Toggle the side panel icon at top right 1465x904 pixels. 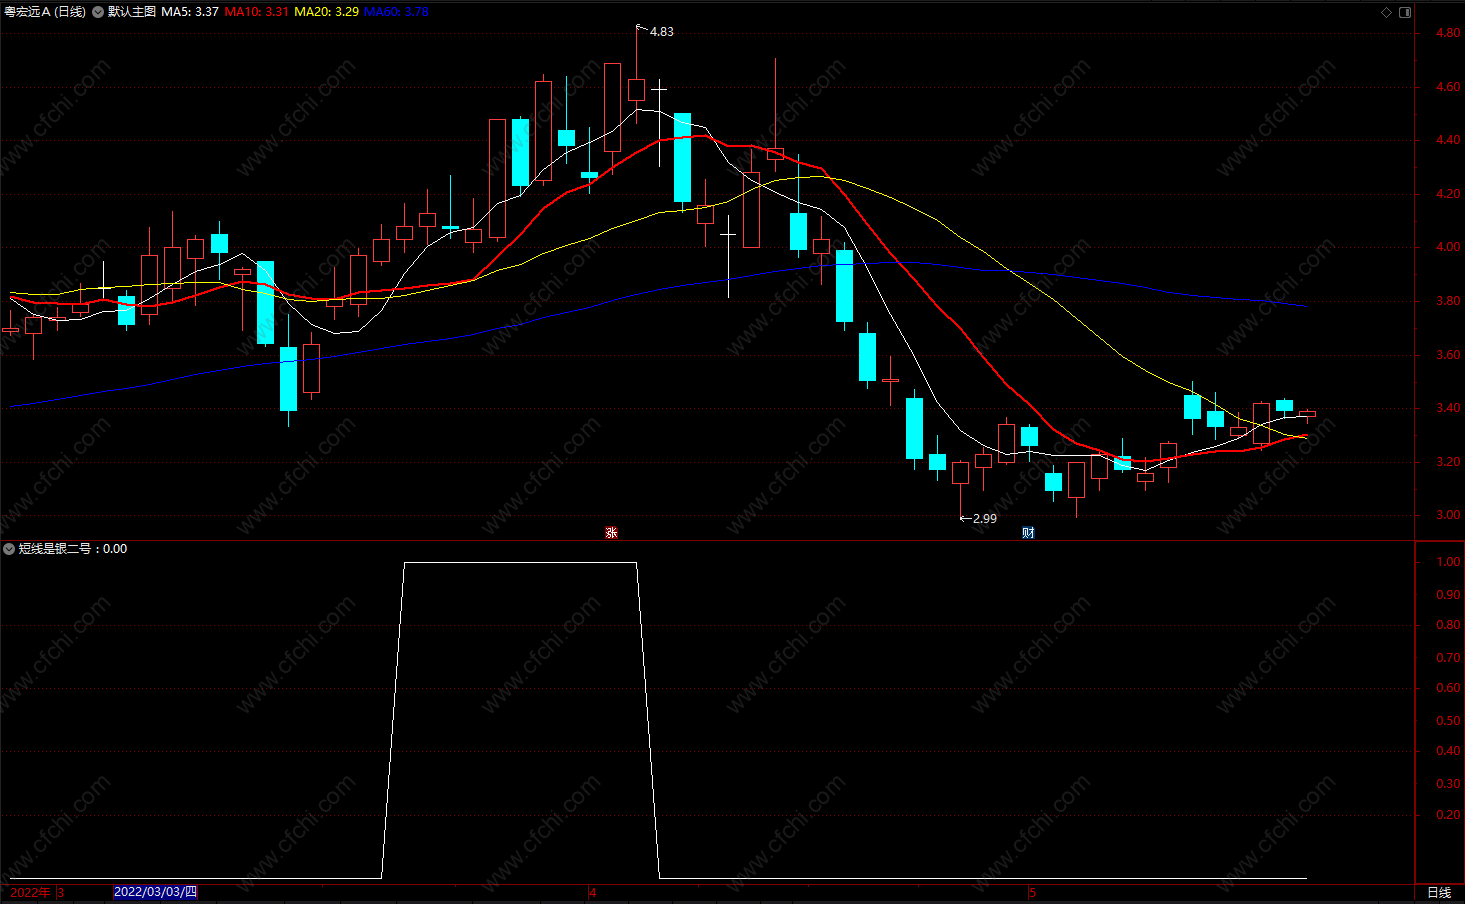click(x=1405, y=12)
